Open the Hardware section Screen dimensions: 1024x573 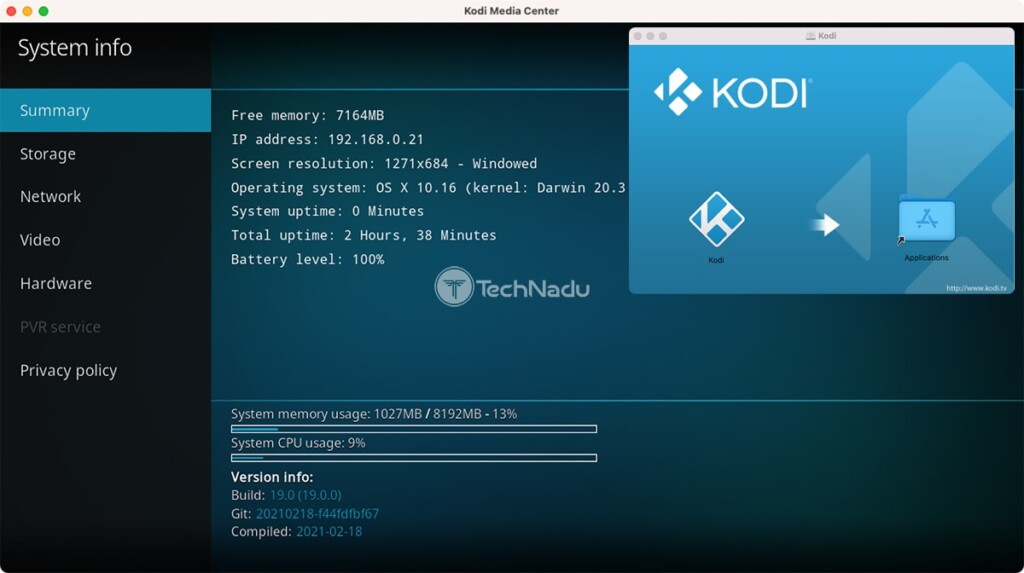(105, 284)
